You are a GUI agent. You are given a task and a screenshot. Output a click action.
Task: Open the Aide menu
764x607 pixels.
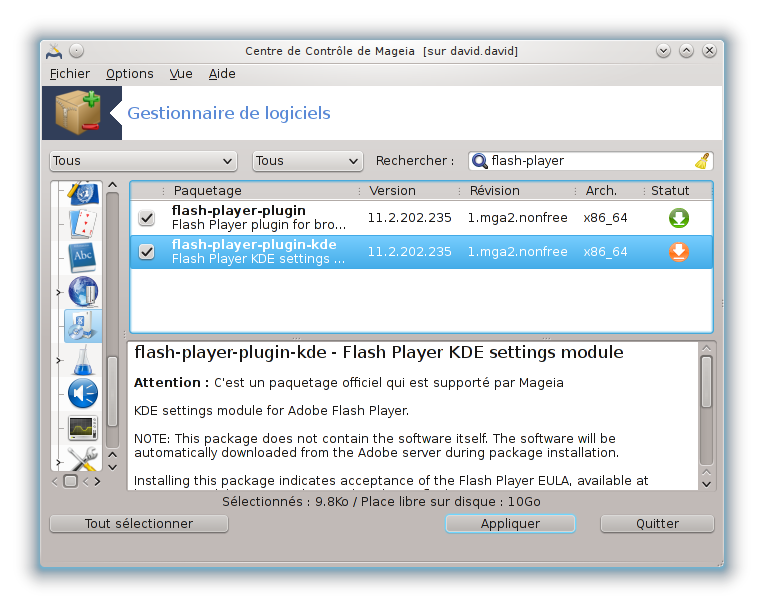(x=222, y=74)
